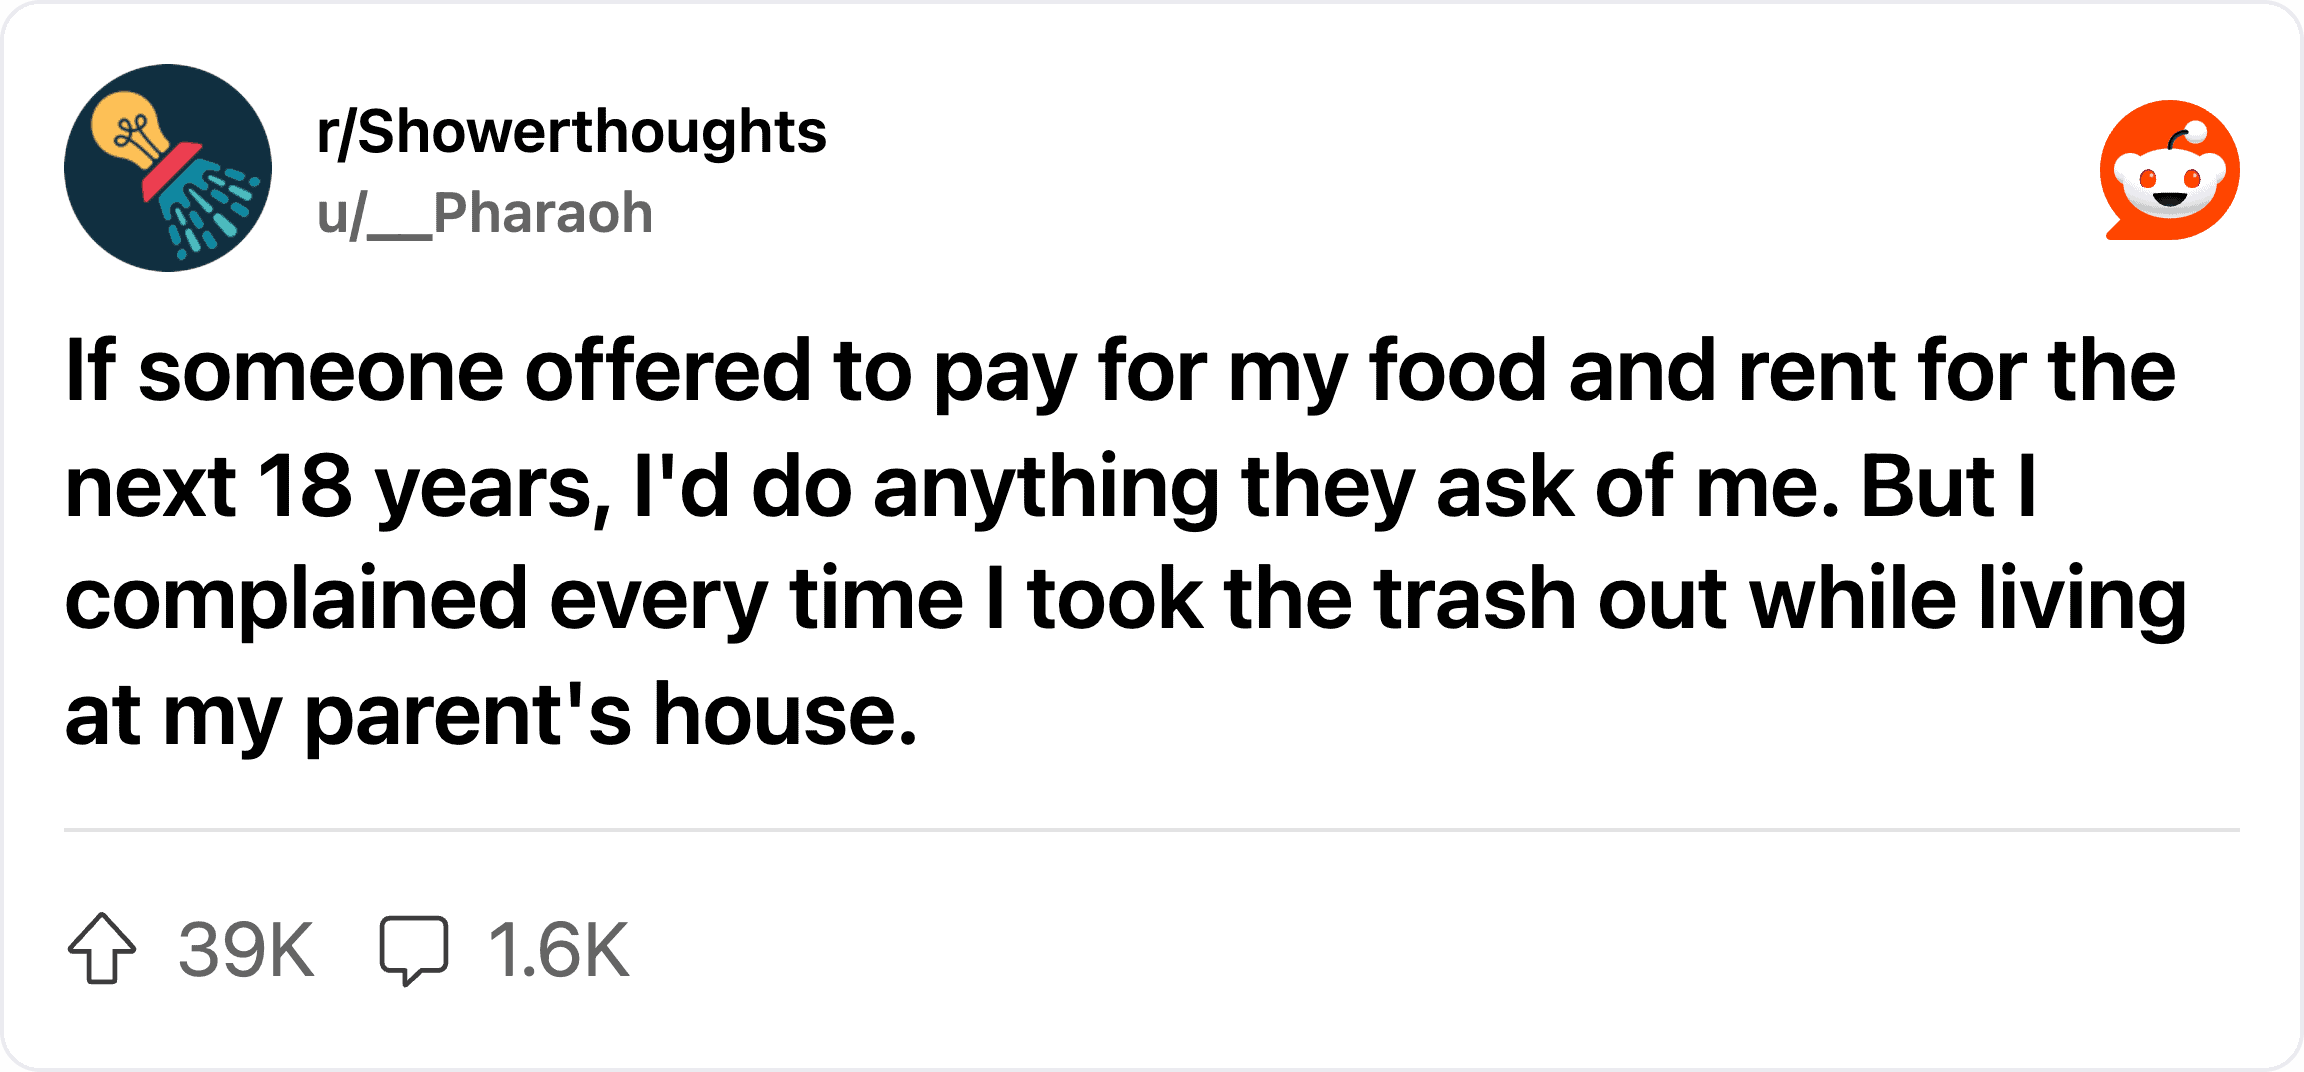Click the post line starting "If someone offered"
Viewport: 2304px width, 1072px height.
click(x=1120, y=372)
